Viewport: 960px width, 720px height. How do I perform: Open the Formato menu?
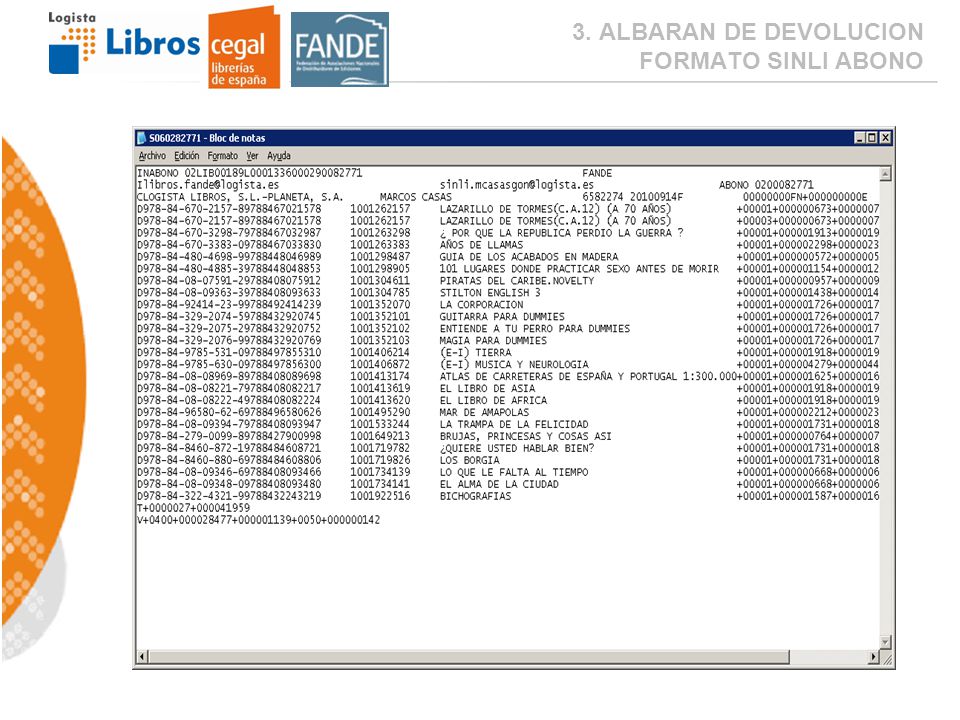tap(222, 156)
